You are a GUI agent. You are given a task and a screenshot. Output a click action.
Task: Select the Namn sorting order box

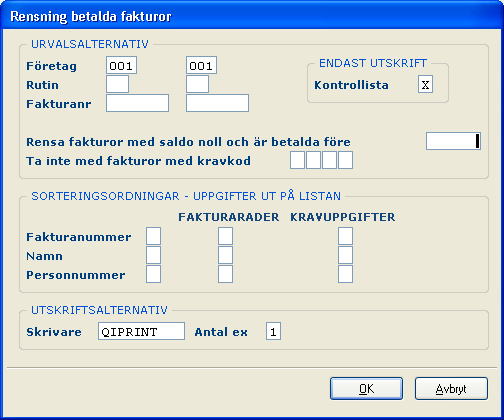[153, 255]
